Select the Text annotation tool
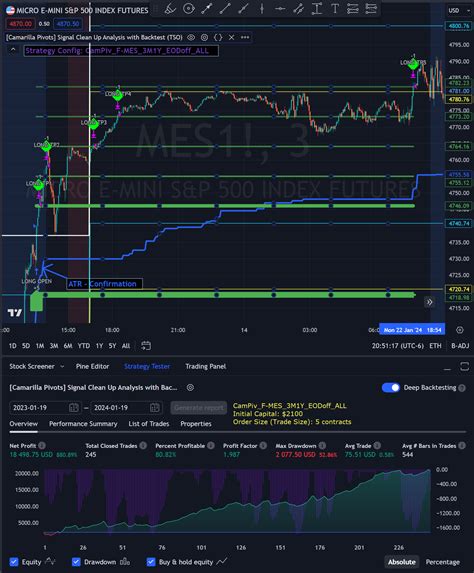Viewport: 474px width, 573px height. pyautogui.click(x=335, y=8)
